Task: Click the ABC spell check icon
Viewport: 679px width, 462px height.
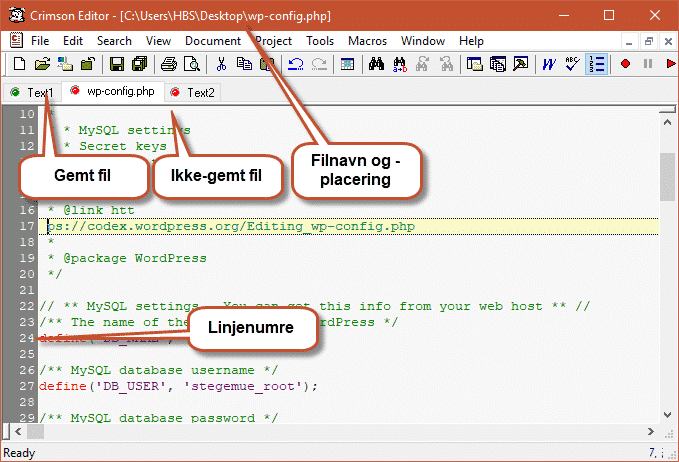Action: pos(572,64)
